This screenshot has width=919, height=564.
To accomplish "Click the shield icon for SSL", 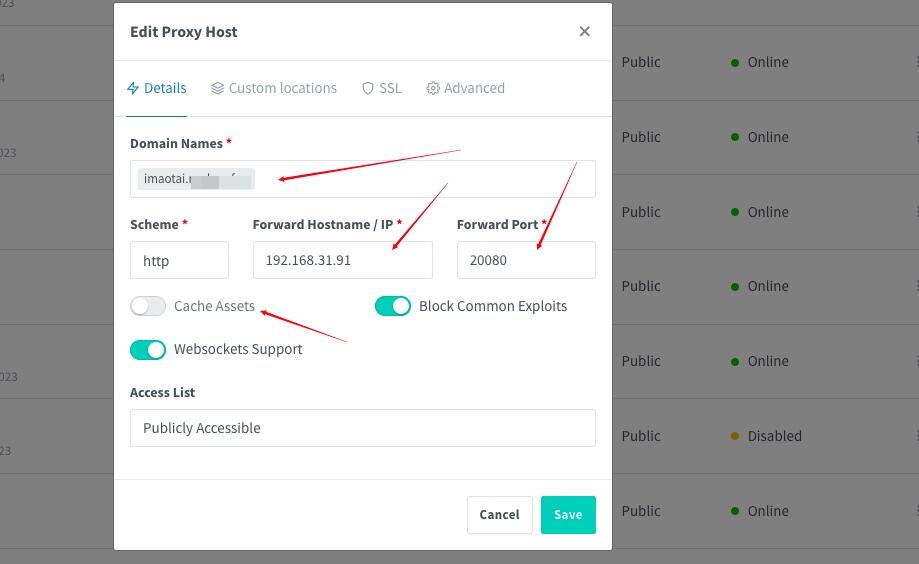I will tap(367, 88).
